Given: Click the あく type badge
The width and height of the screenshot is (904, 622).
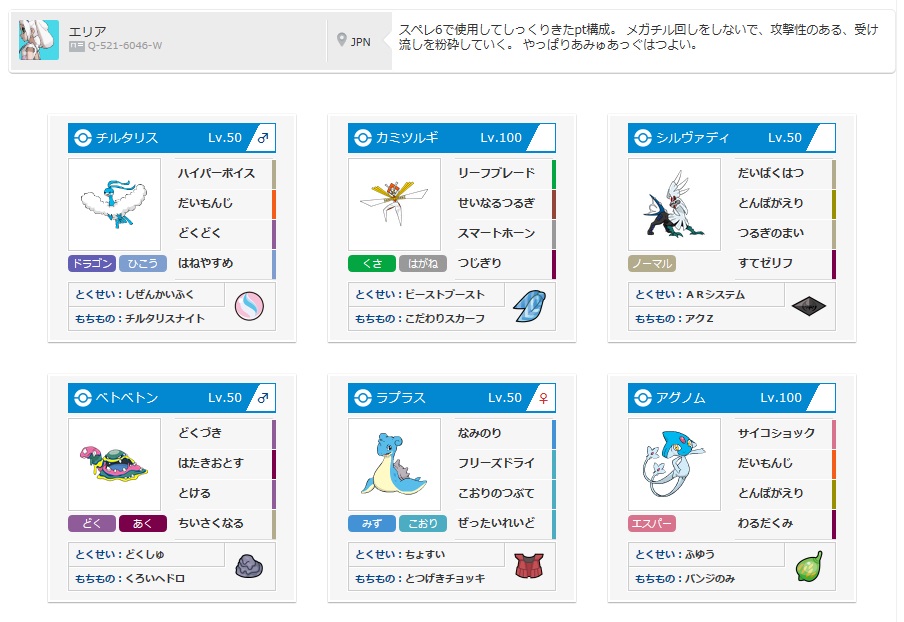Looking at the screenshot, I should coord(143,523).
